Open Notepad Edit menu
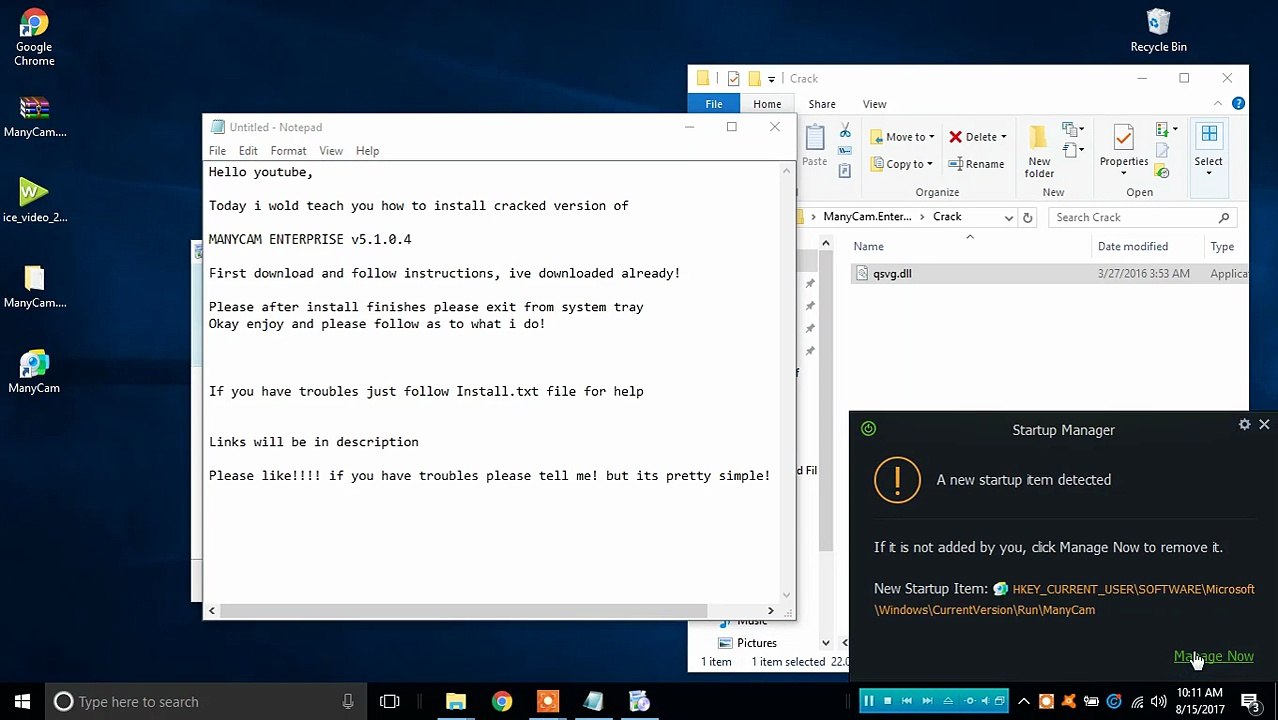Image resolution: width=1278 pixels, height=720 pixels. [x=248, y=151]
